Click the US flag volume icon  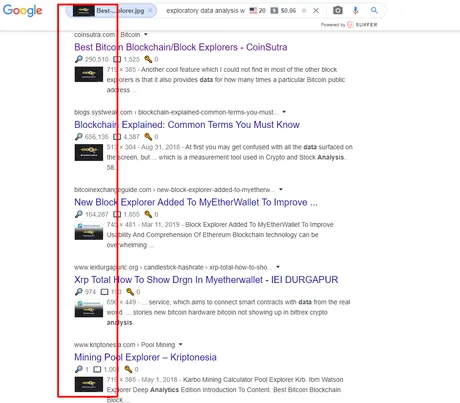click(253, 11)
